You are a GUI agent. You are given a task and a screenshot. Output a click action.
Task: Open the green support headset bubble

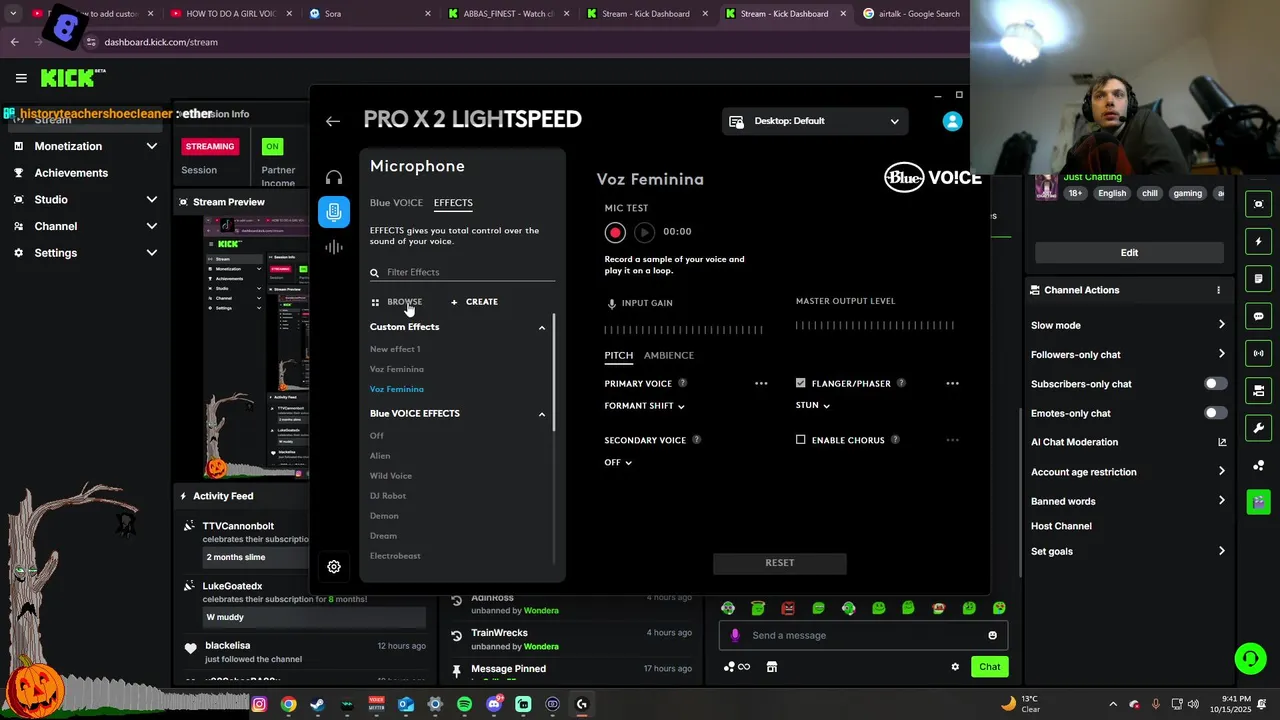click(1250, 658)
